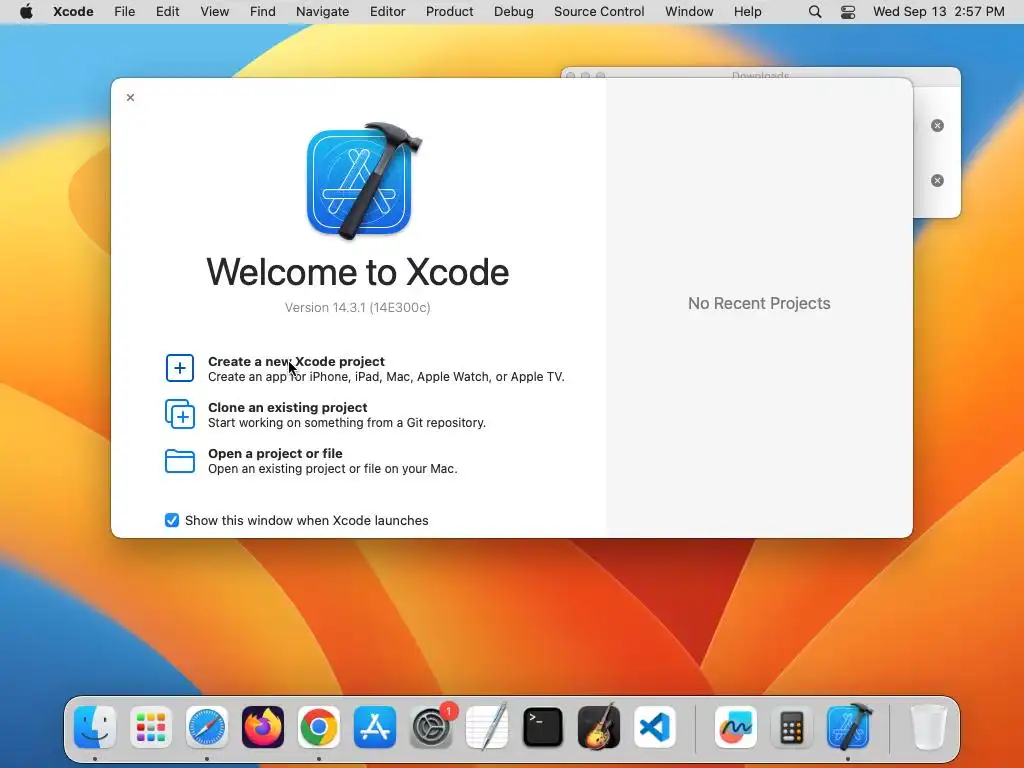Open Control Center in menu bar
Image resolution: width=1024 pixels, height=768 pixels.
pyautogui.click(x=848, y=12)
